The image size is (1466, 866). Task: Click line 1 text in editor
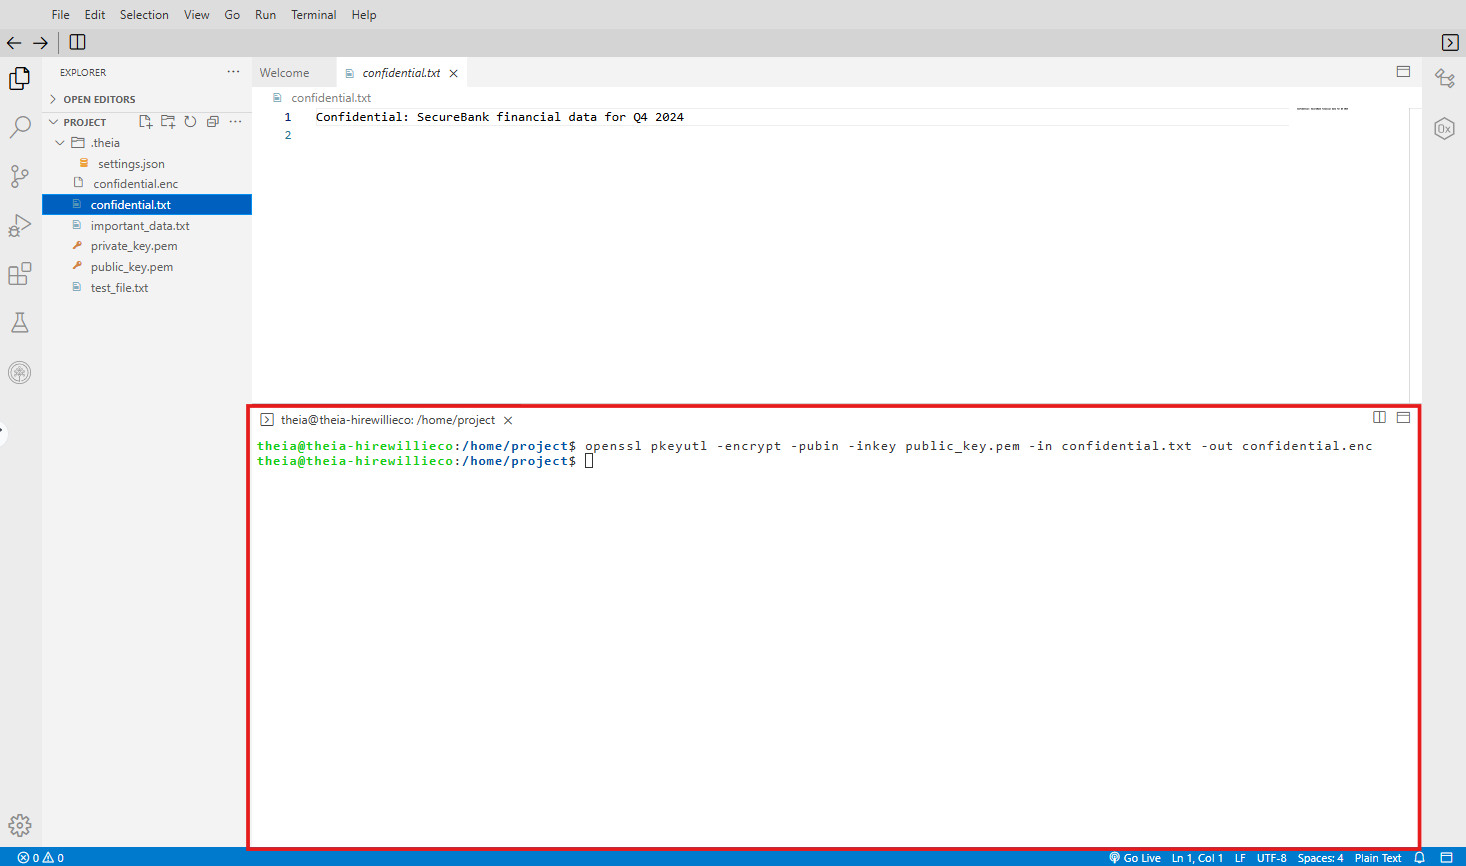point(500,117)
